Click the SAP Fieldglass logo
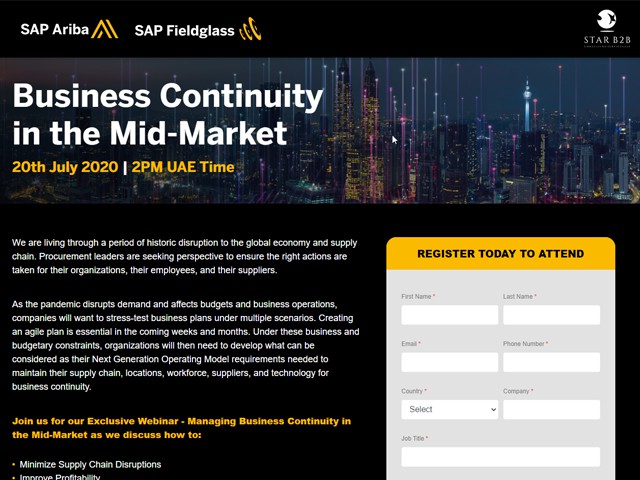 [x=198, y=29]
